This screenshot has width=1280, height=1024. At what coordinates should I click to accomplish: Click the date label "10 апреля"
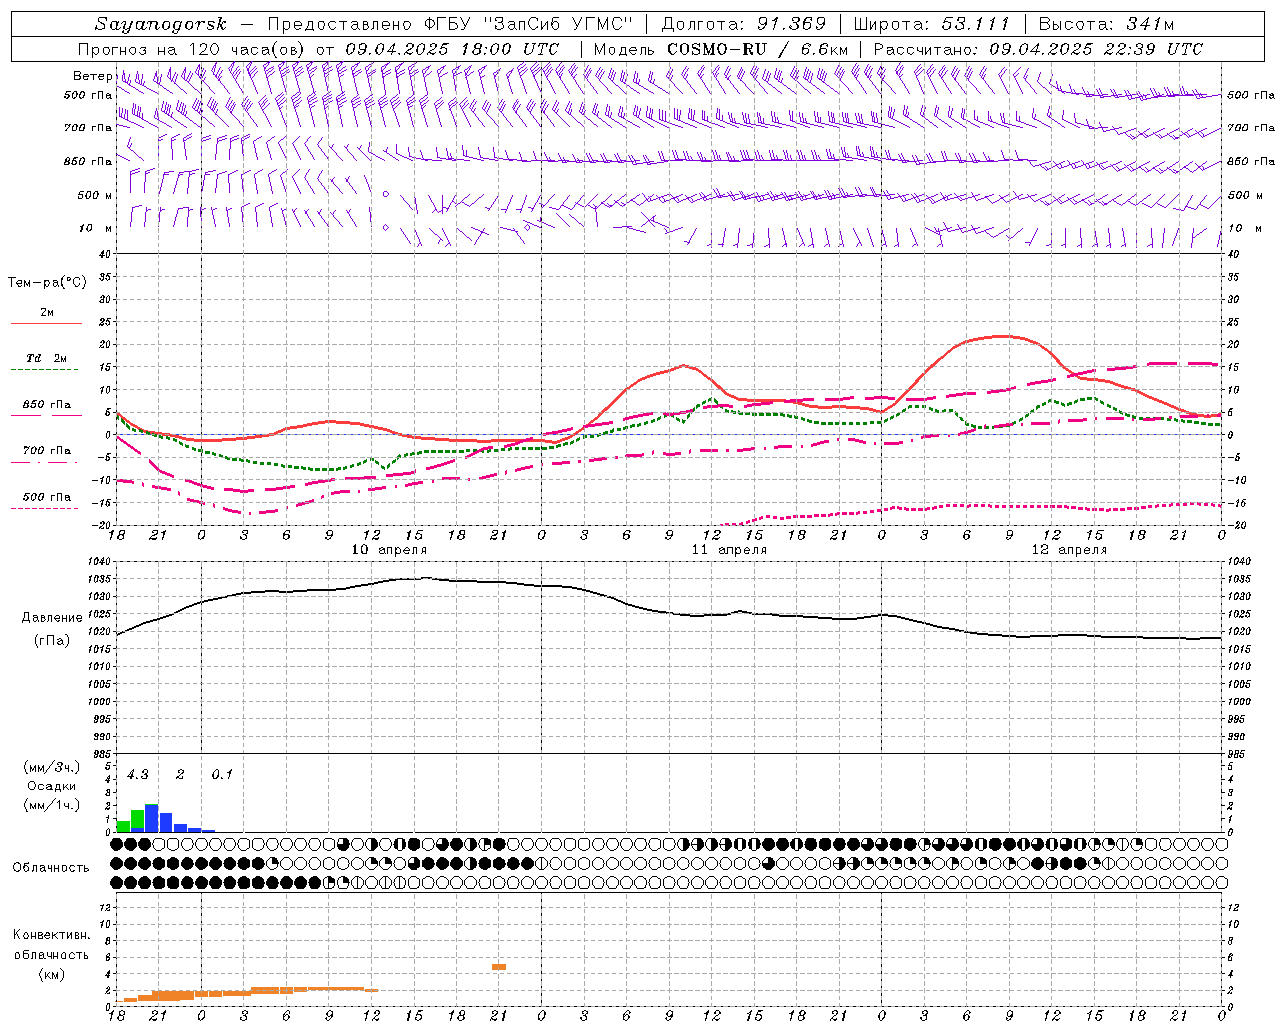point(389,550)
